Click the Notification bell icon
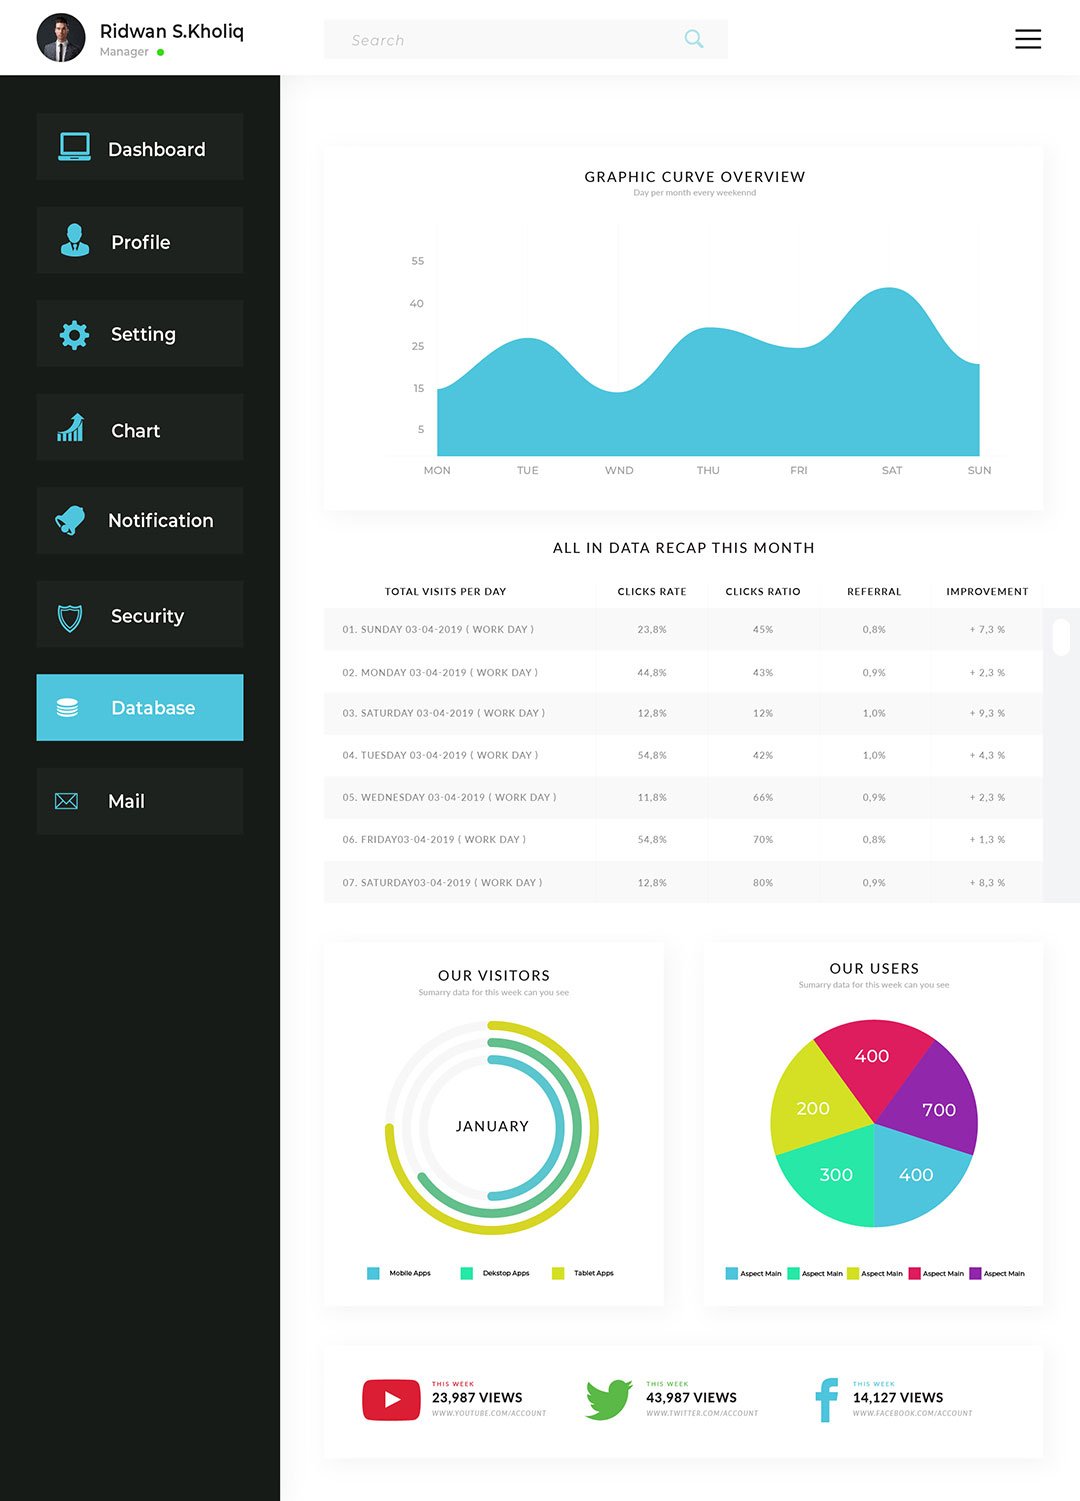This screenshot has width=1080, height=1501. tap(71, 520)
